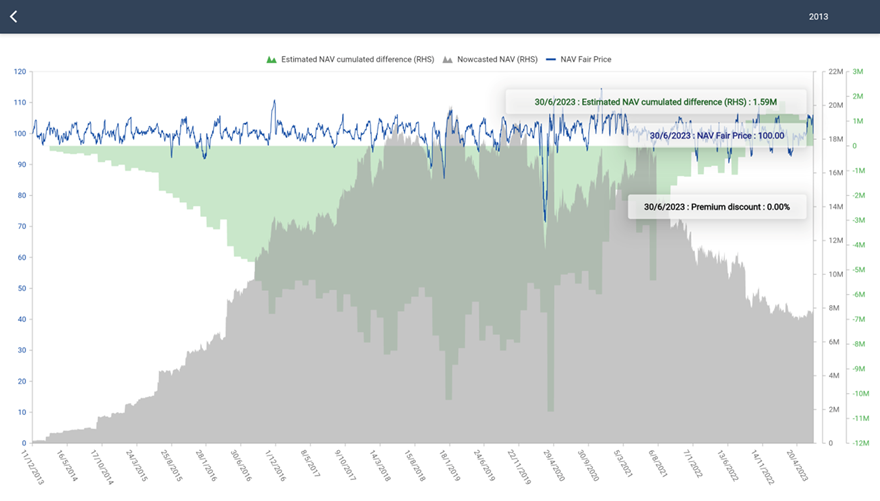Viewport: 880px width, 501px height.
Task: Click the Premium discount 0.00% tooltip
Action: [716, 207]
